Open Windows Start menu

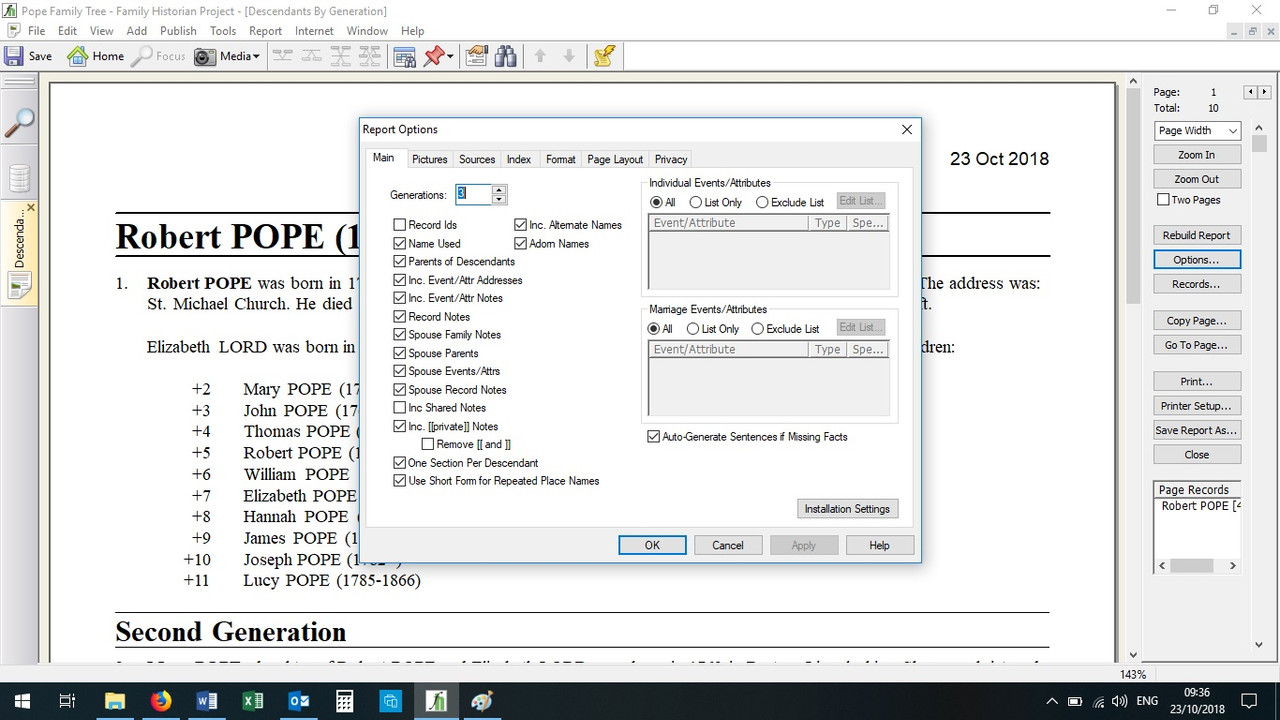point(22,702)
